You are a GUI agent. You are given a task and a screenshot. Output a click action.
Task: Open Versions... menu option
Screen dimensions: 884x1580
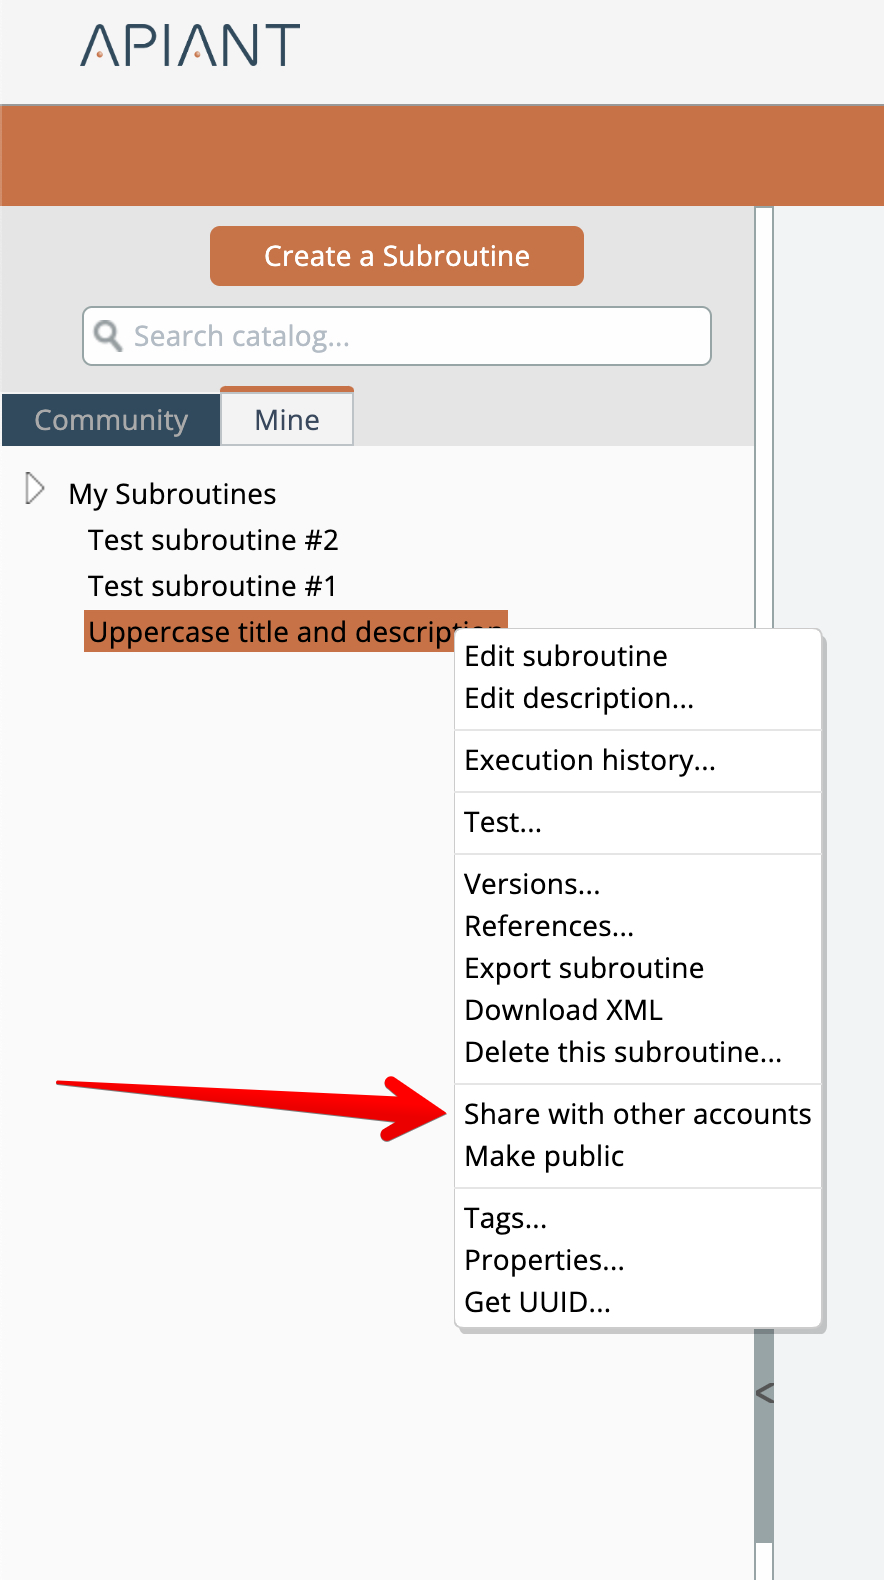point(532,884)
